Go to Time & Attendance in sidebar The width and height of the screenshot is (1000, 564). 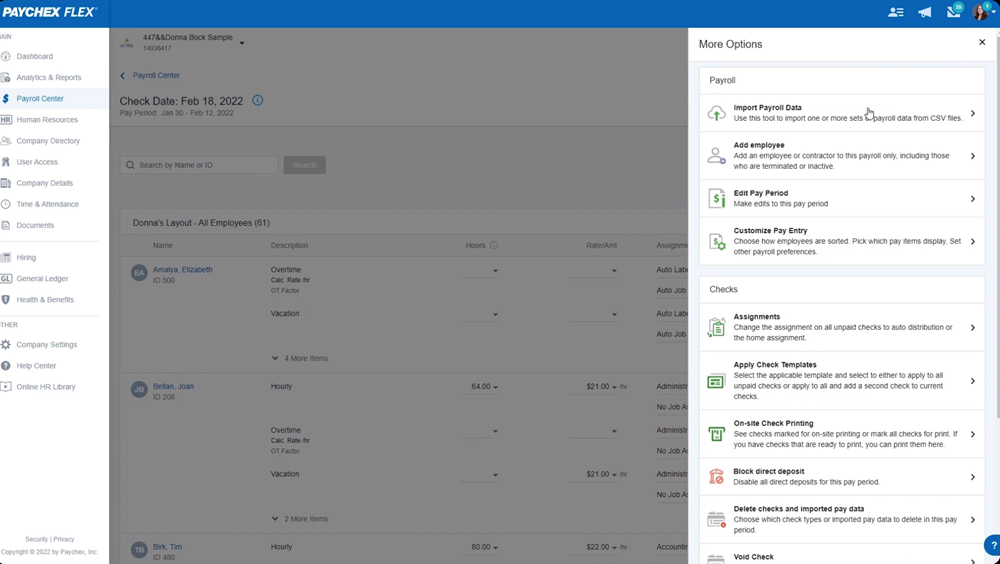pyautogui.click(x=47, y=204)
